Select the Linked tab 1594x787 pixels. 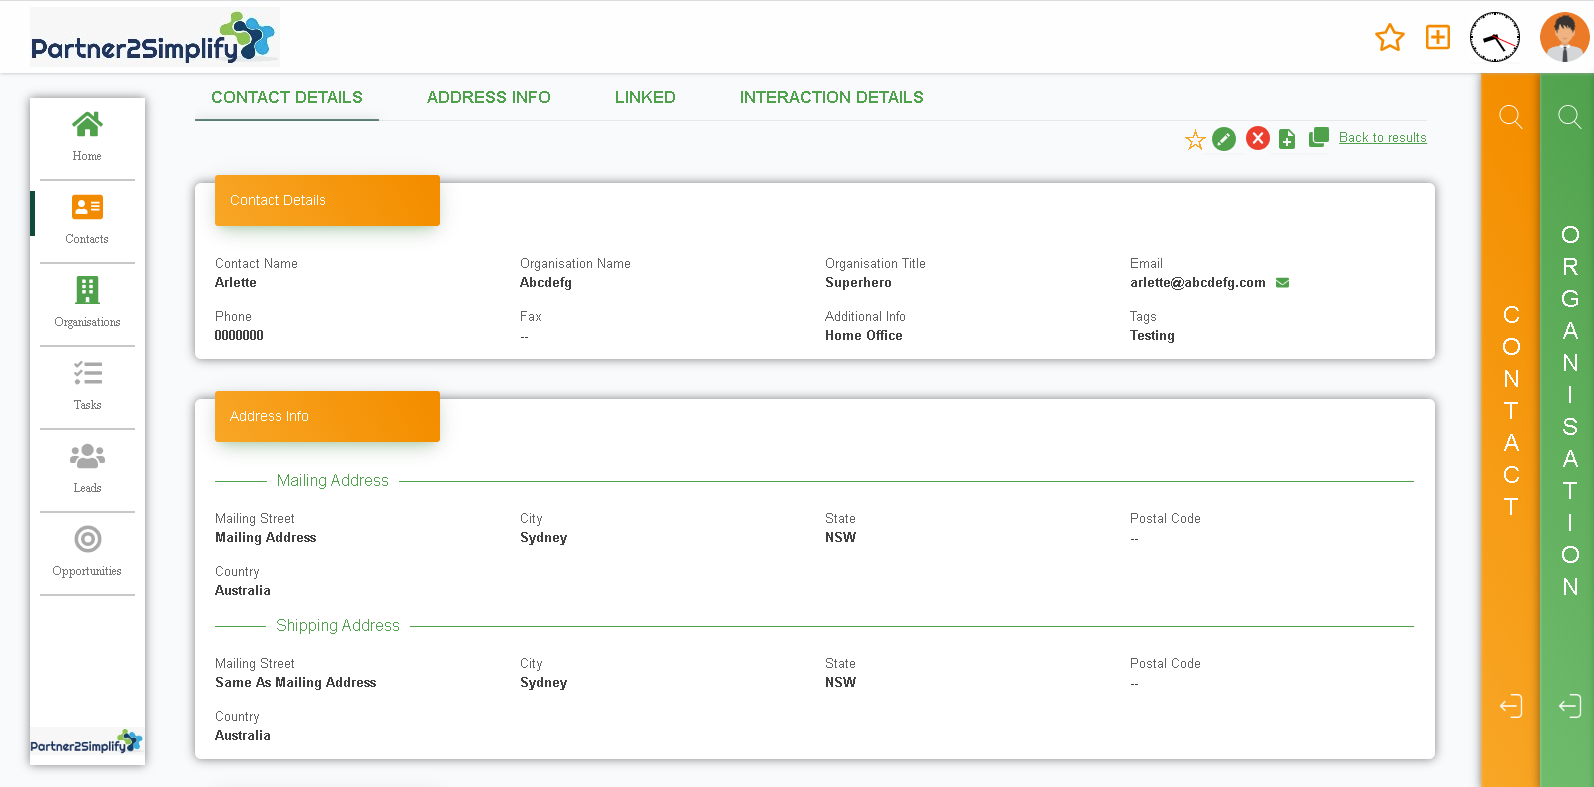pos(645,97)
